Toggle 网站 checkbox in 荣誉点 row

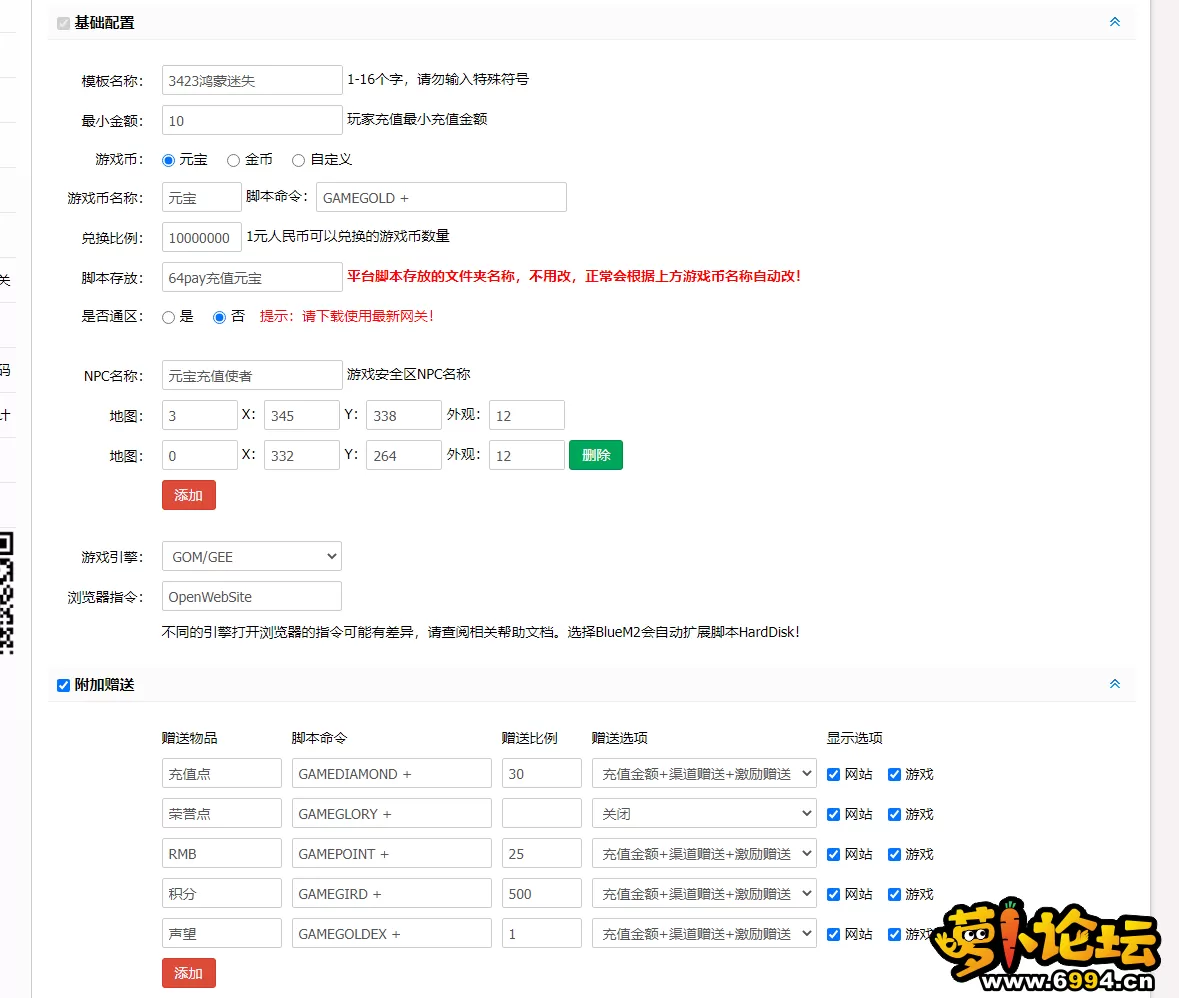coord(833,814)
